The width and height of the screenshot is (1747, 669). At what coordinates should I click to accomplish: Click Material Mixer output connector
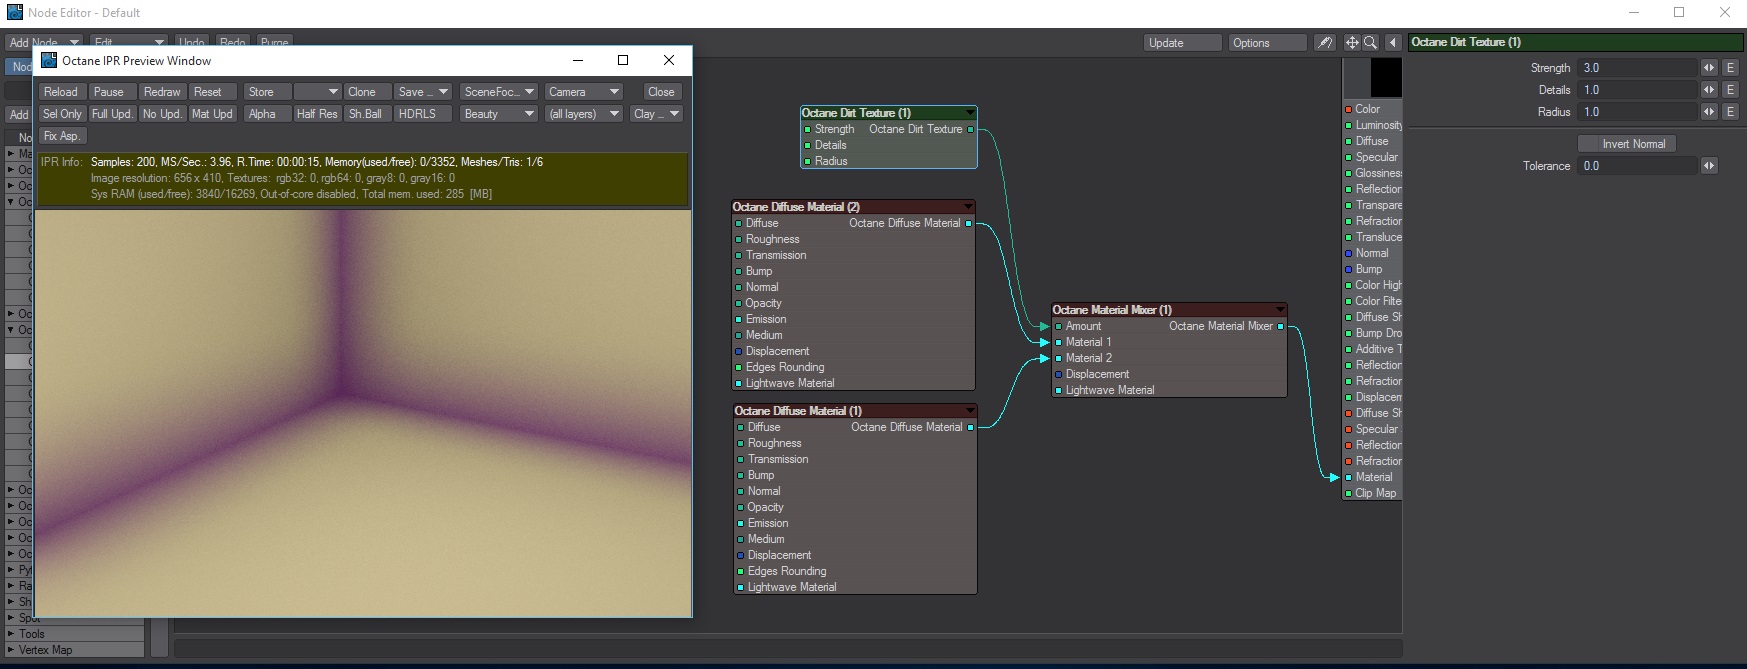pyautogui.click(x=1280, y=326)
